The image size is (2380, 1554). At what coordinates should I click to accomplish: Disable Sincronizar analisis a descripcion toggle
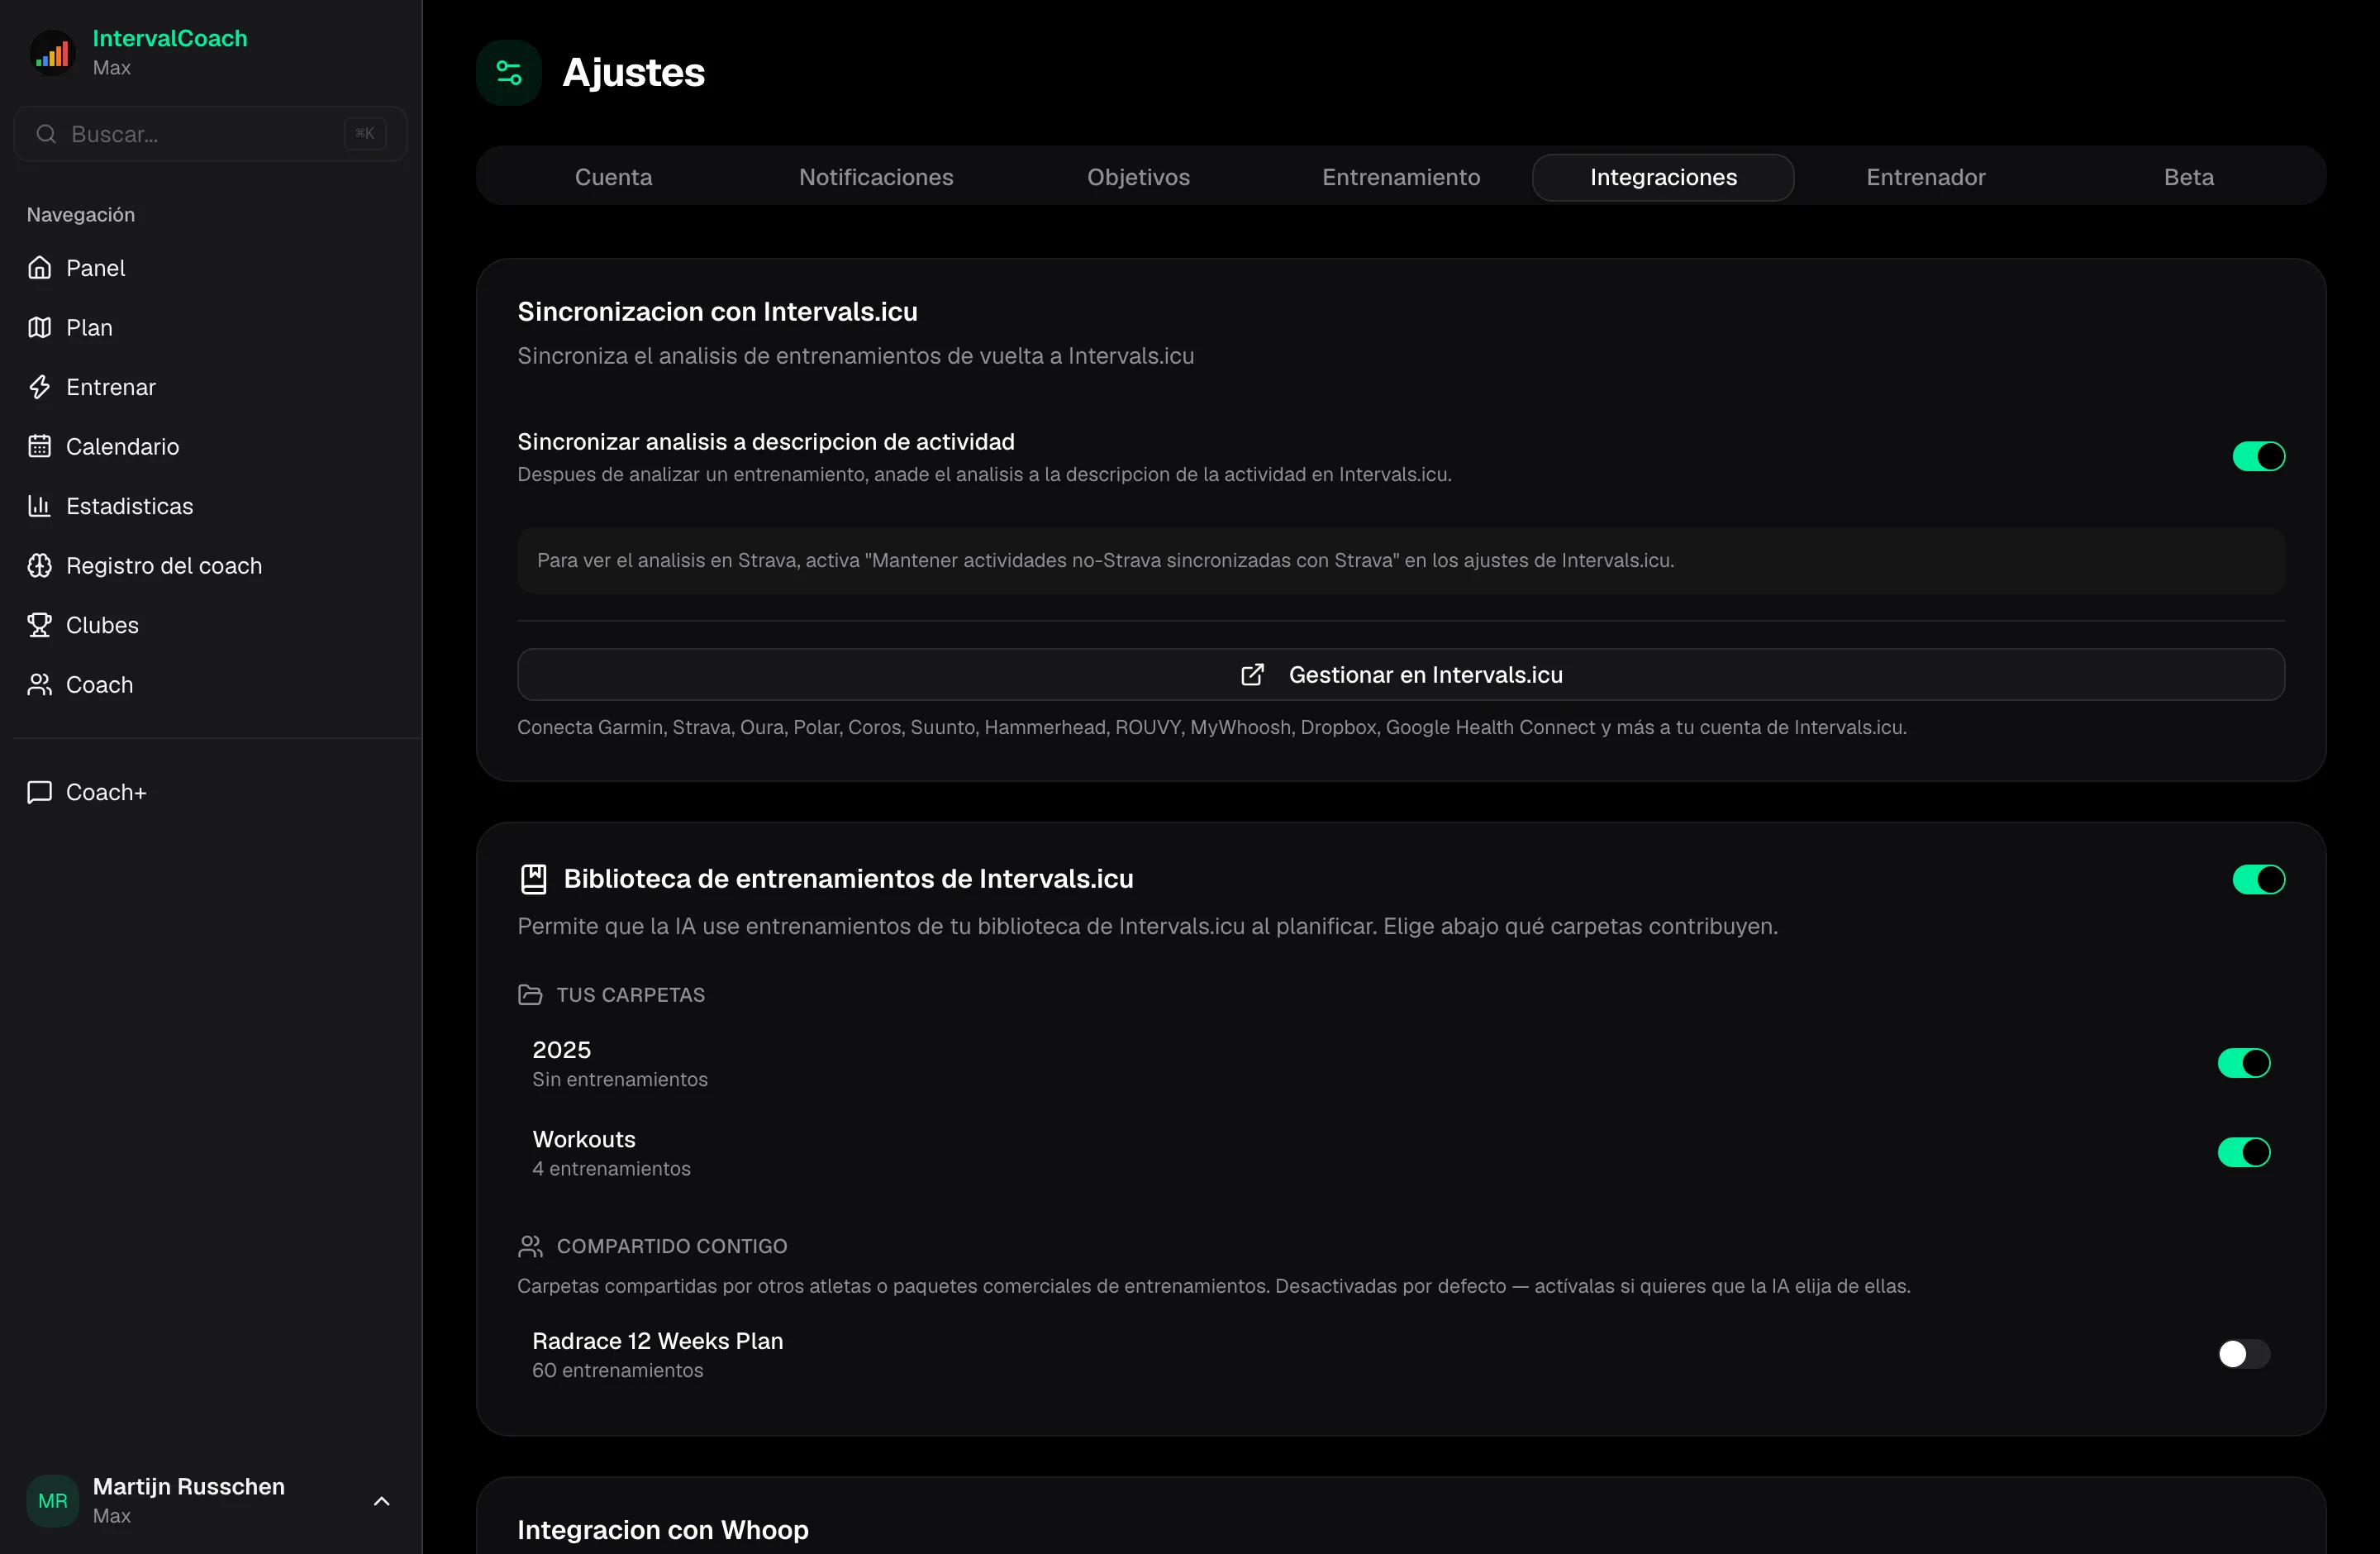(x=2258, y=456)
